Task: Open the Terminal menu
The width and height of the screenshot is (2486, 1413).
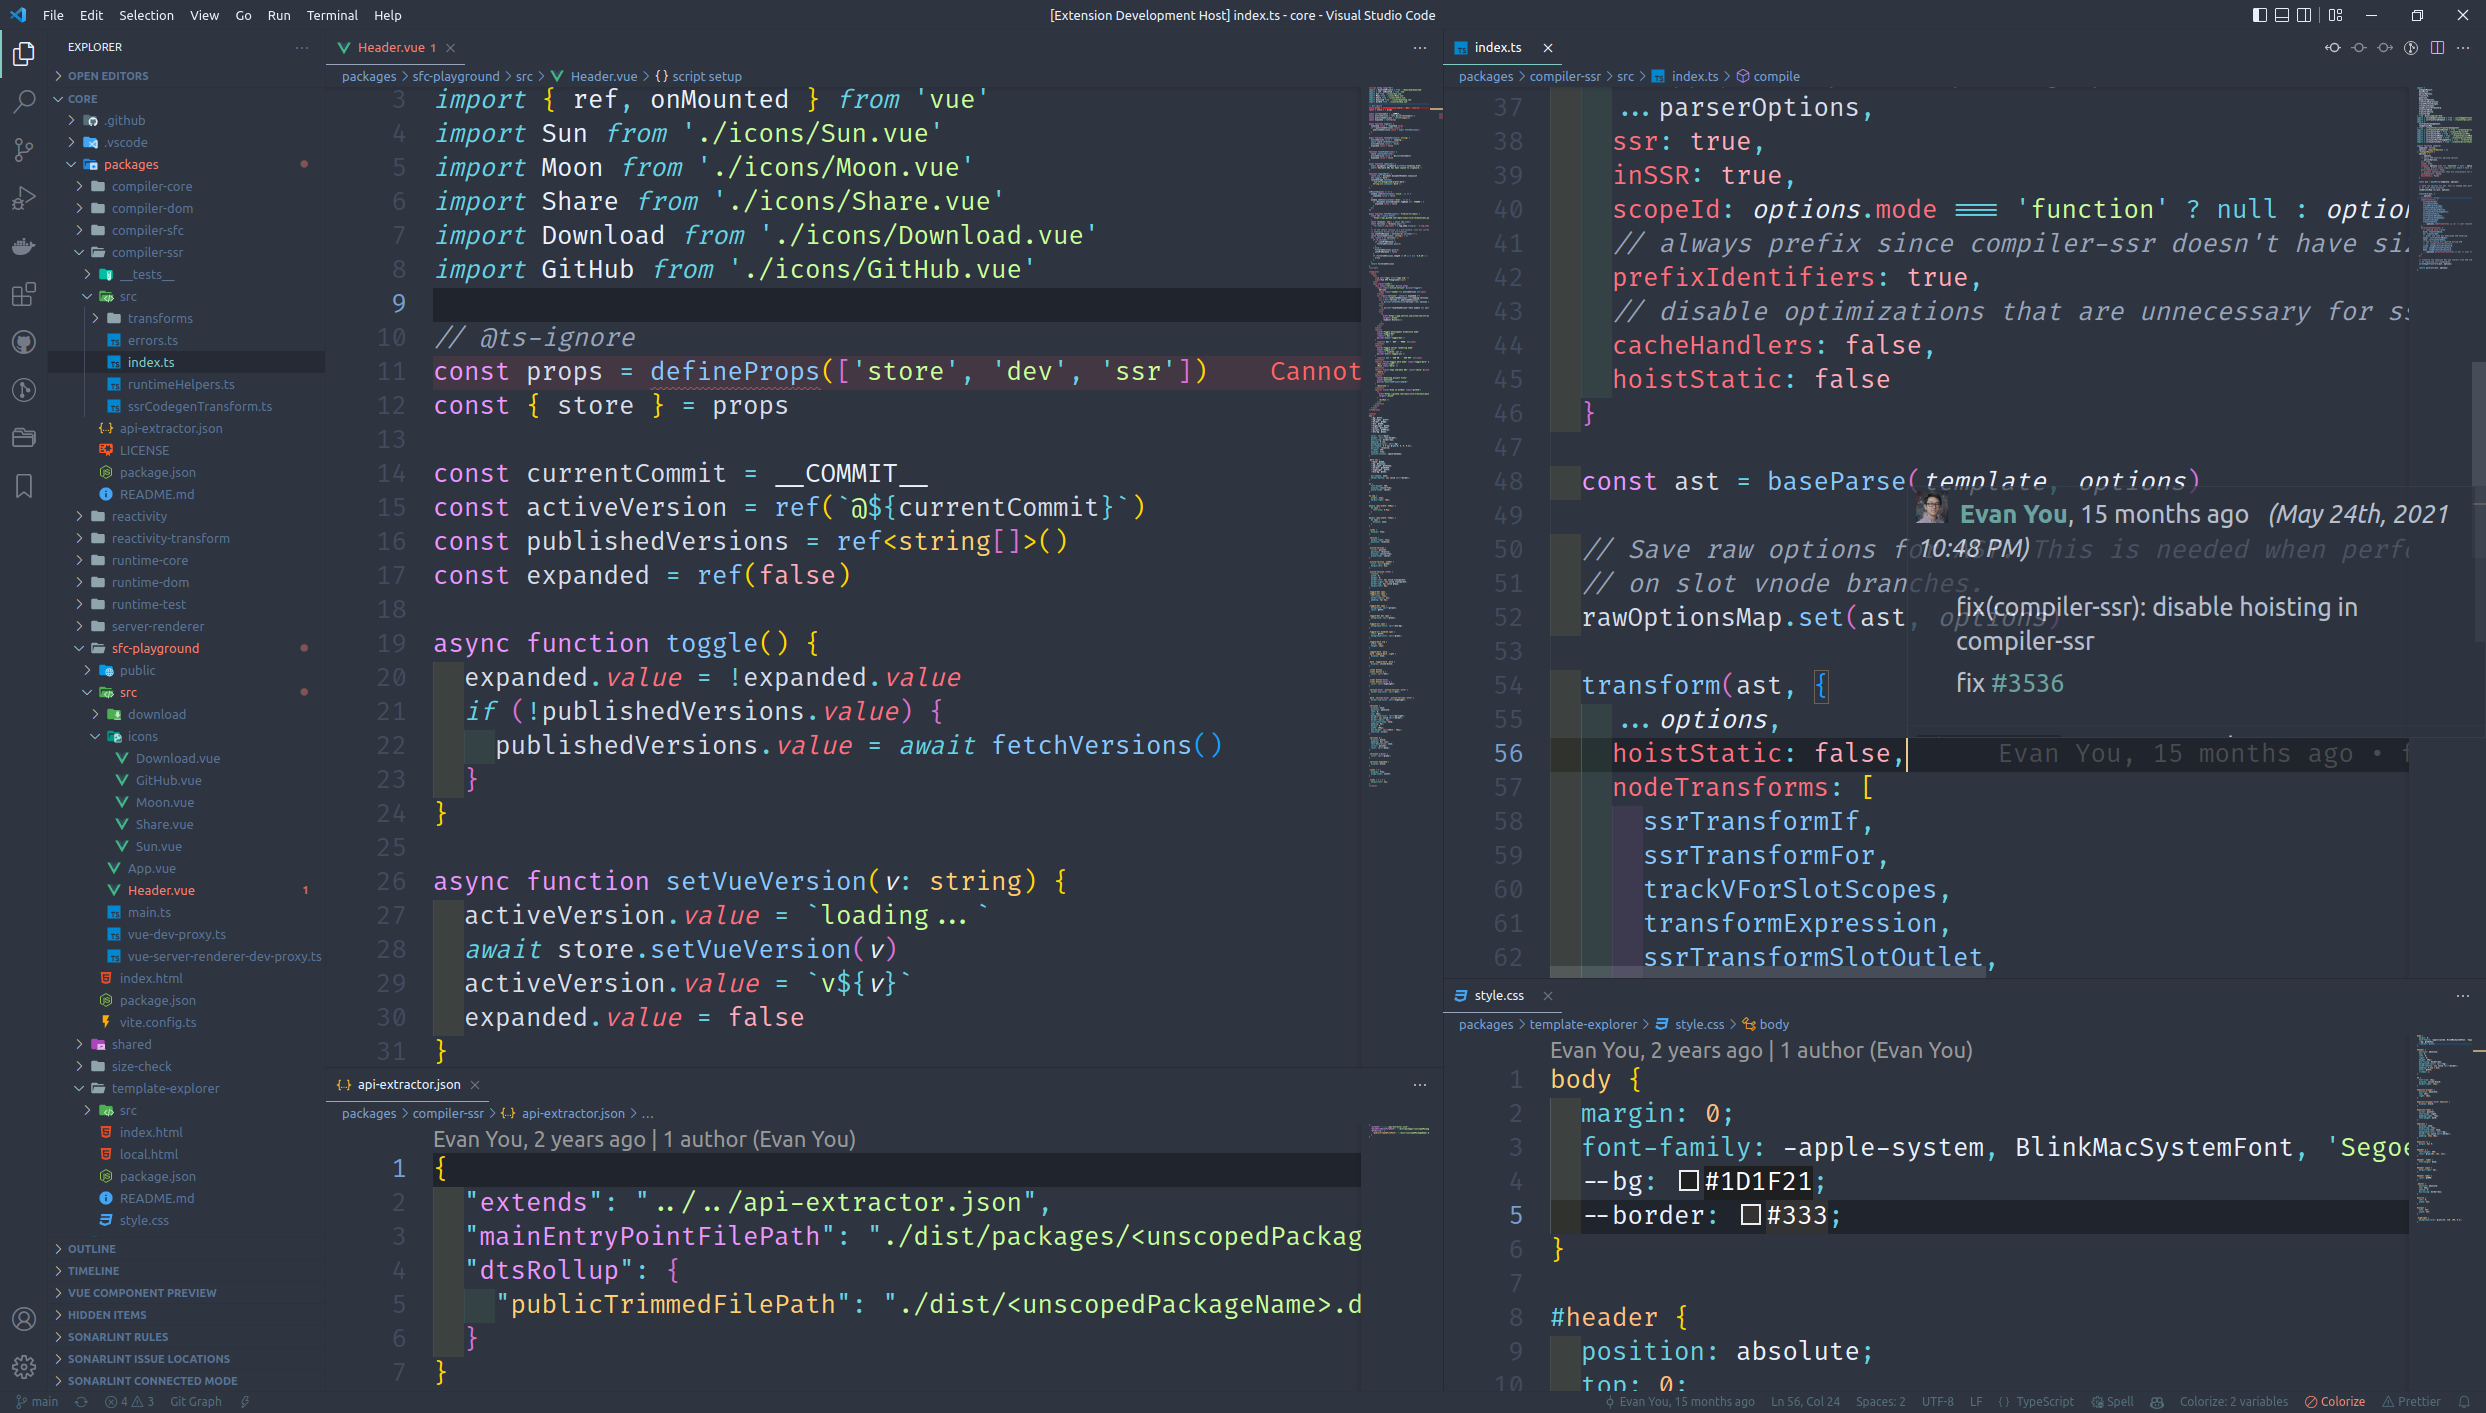Action: pos(332,15)
